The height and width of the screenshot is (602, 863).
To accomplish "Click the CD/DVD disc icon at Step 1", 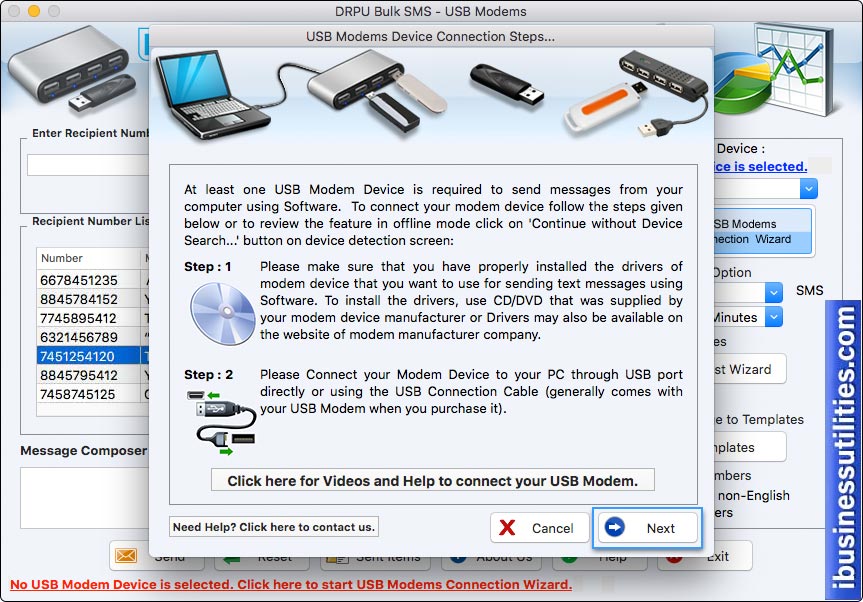I will click(x=222, y=312).
